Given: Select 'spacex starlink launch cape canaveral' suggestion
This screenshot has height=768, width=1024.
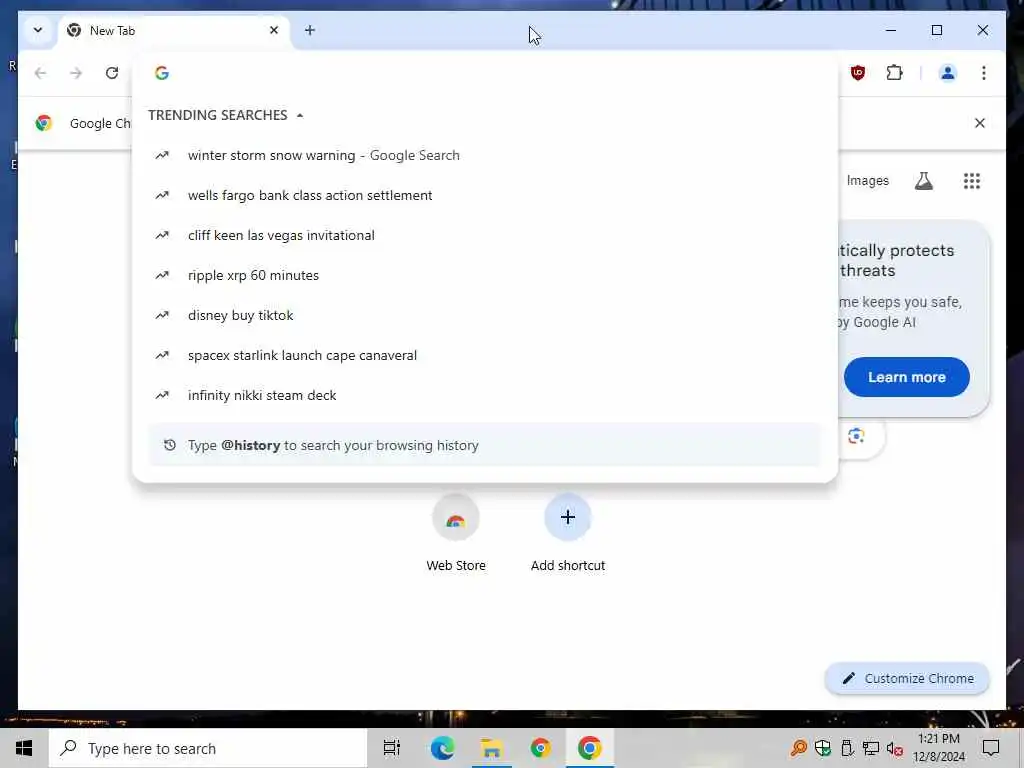Looking at the screenshot, I should pos(485,355).
